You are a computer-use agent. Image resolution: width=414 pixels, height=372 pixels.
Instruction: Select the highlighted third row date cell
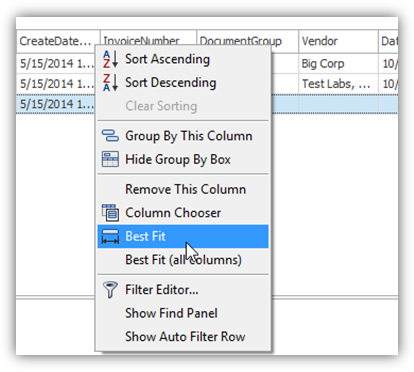56,104
